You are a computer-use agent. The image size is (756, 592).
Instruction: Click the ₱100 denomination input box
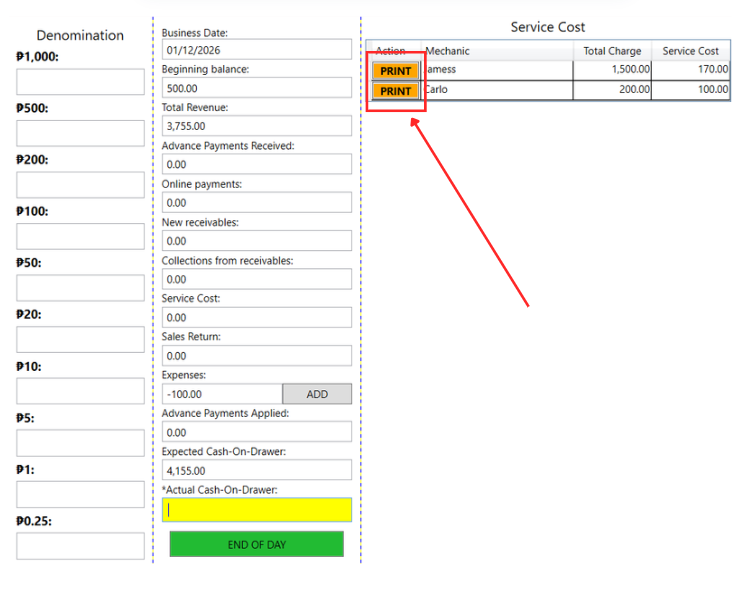coord(80,236)
